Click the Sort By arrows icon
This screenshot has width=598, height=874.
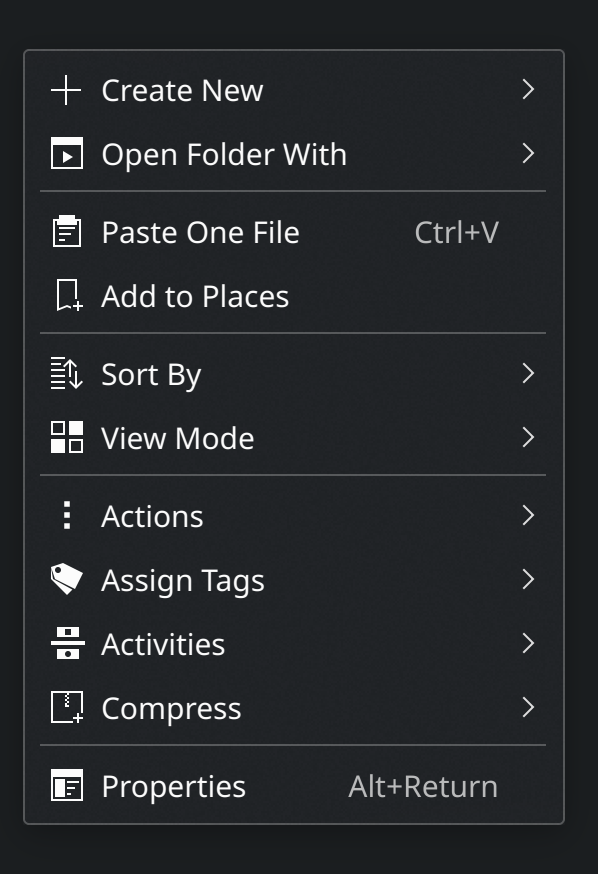pyautogui.click(x=67, y=373)
